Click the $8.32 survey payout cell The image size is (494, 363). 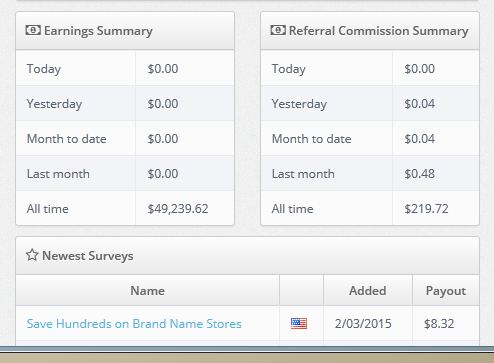439,324
